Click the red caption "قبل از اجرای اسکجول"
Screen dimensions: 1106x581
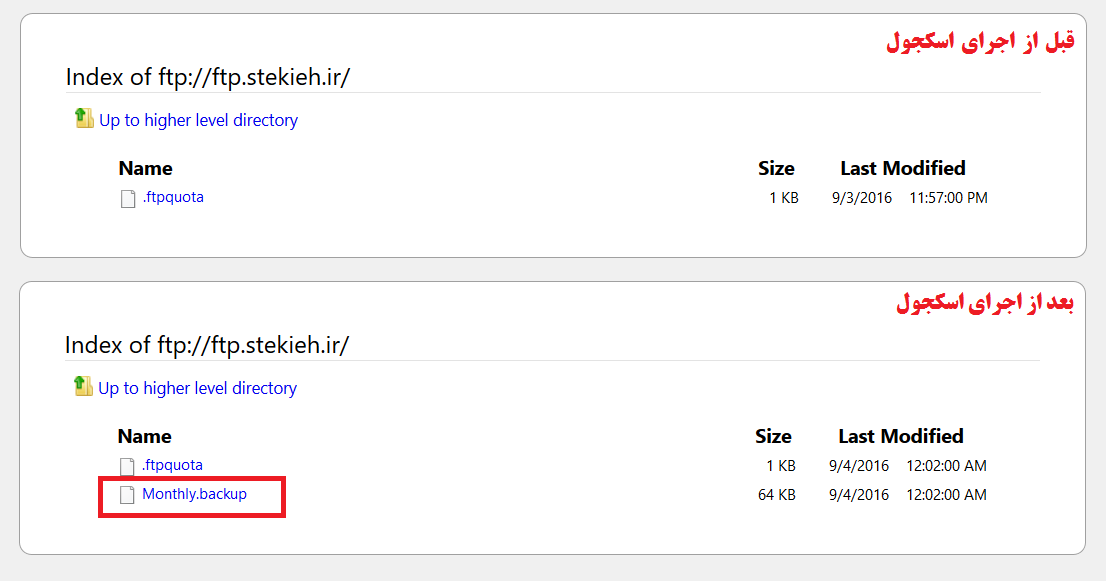[980, 41]
